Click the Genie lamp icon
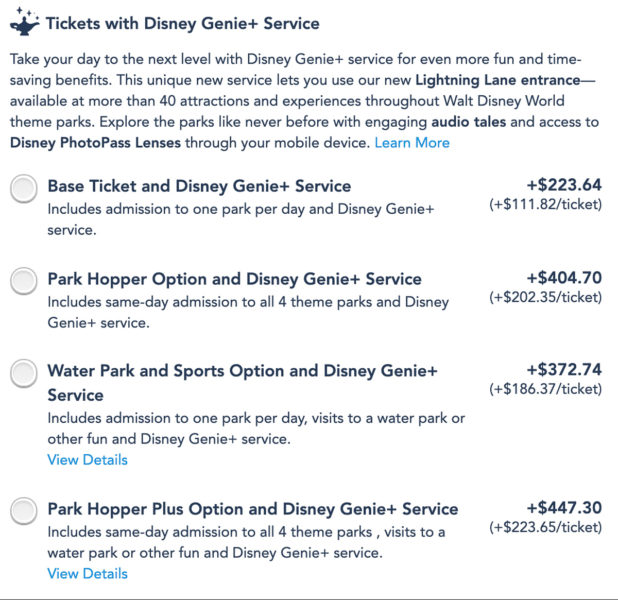The width and height of the screenshot is (618, 600). click(24, 22)
